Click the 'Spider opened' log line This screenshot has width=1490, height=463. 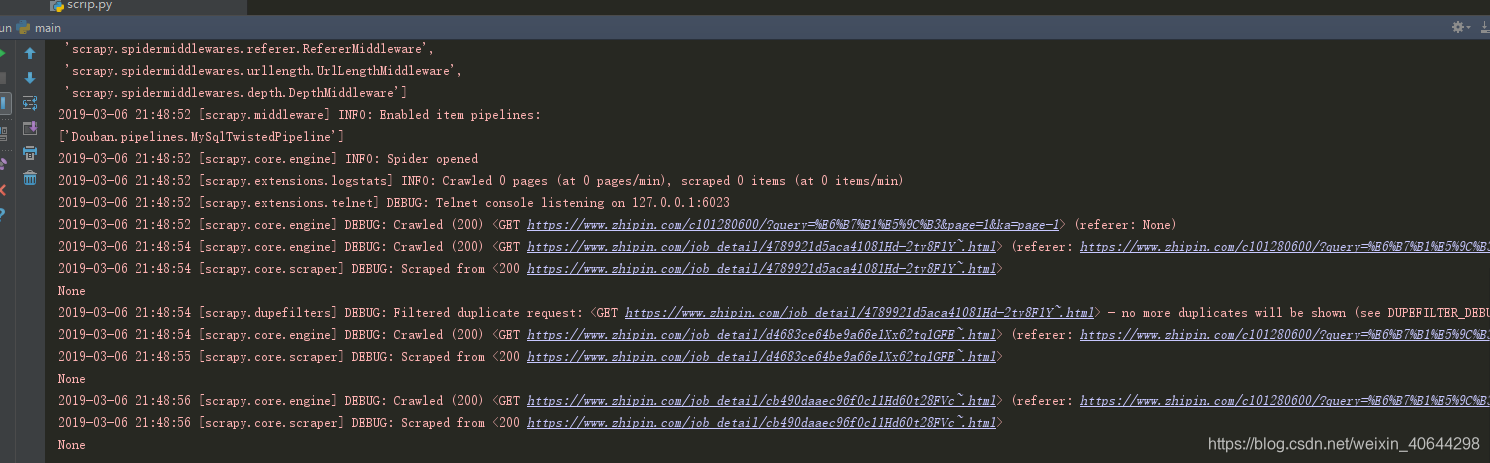point(268,159)
